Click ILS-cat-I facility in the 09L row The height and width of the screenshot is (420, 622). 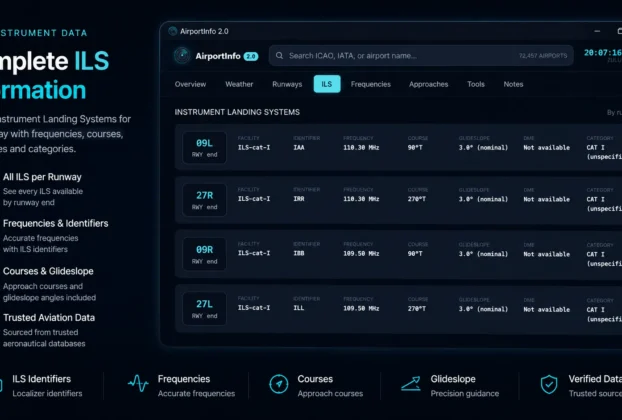click(x=254, y=148)
